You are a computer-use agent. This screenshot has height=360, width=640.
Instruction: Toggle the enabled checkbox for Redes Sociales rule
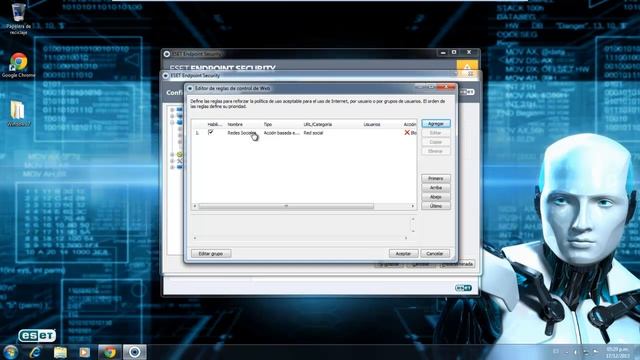click(211, 132)
